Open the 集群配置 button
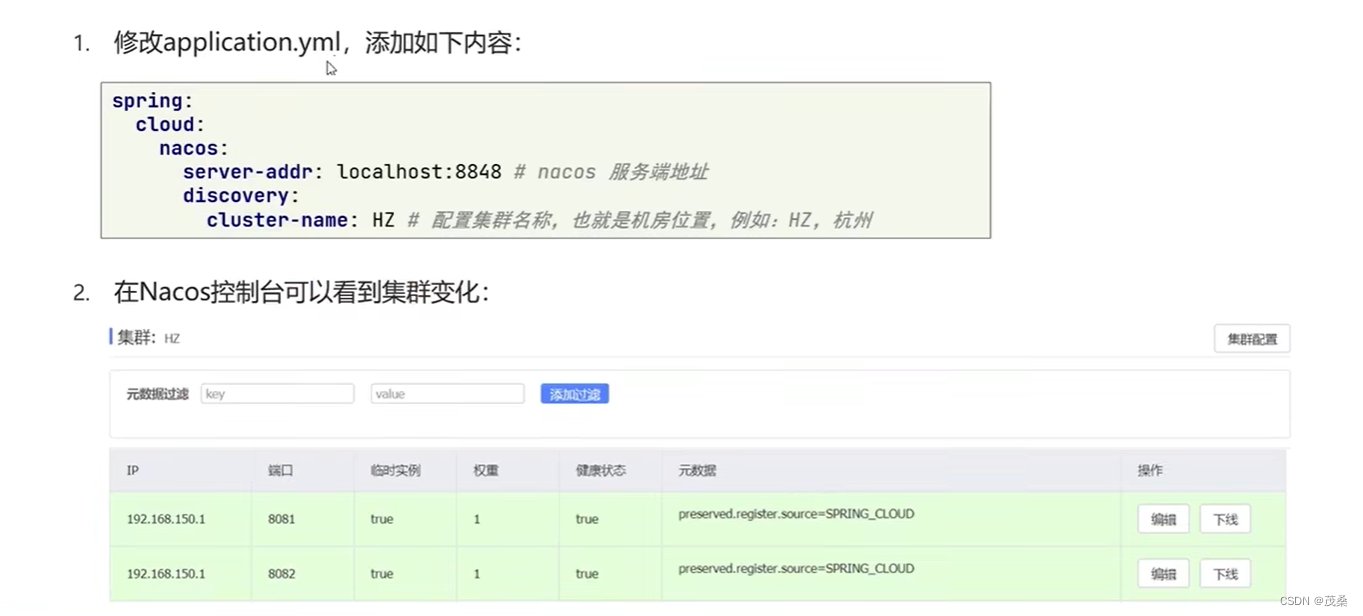The width and height of the screenshot is (1363, 616). 1252,339
